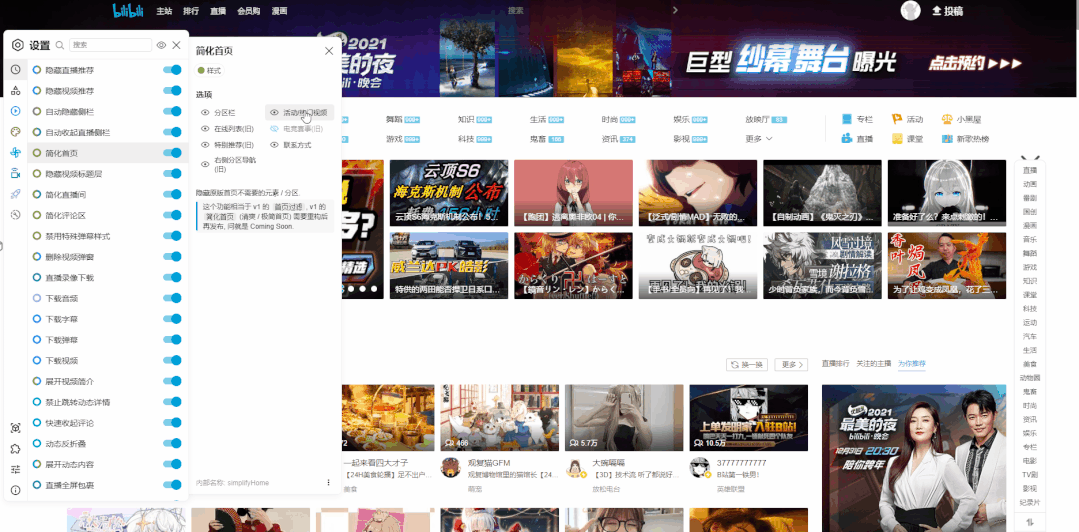Image resolution: width=1079 pixels, height=532 pixels.
Task: Open the sliders settings icon in sidebar
Action: pyautogui.click(x=15, y=469)
